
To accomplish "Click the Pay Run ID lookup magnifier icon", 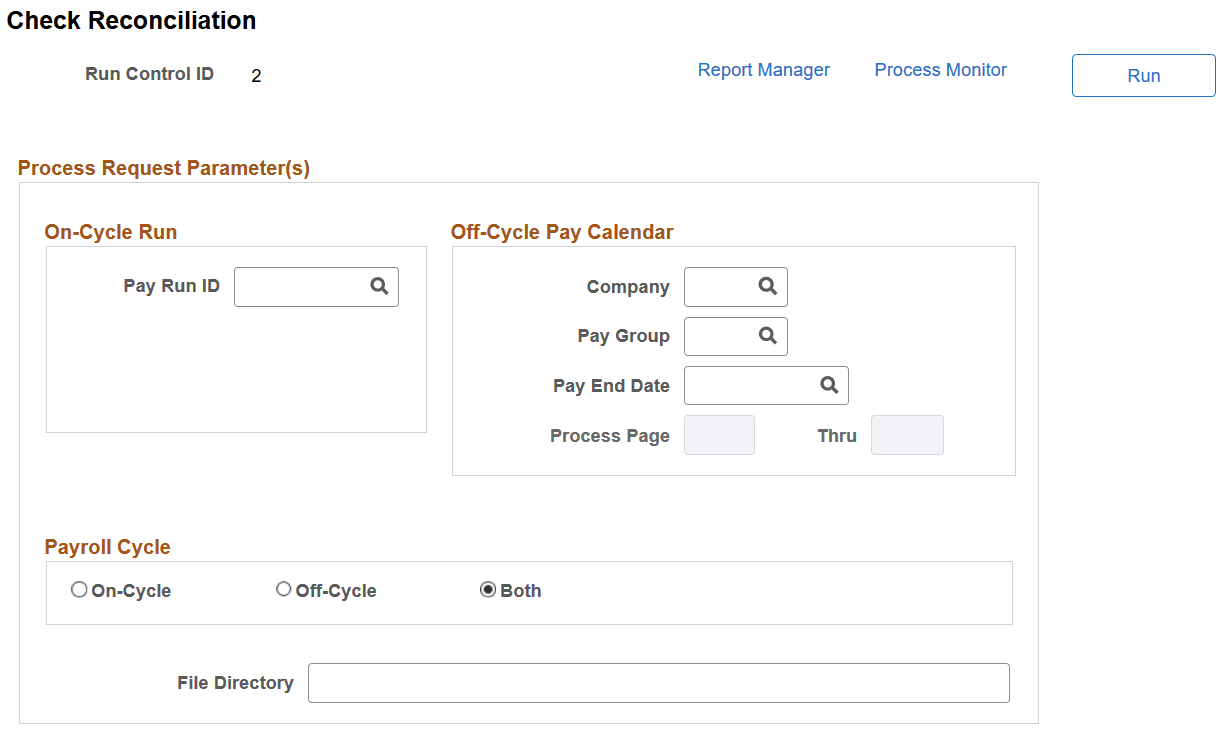I will pos(379,286).
